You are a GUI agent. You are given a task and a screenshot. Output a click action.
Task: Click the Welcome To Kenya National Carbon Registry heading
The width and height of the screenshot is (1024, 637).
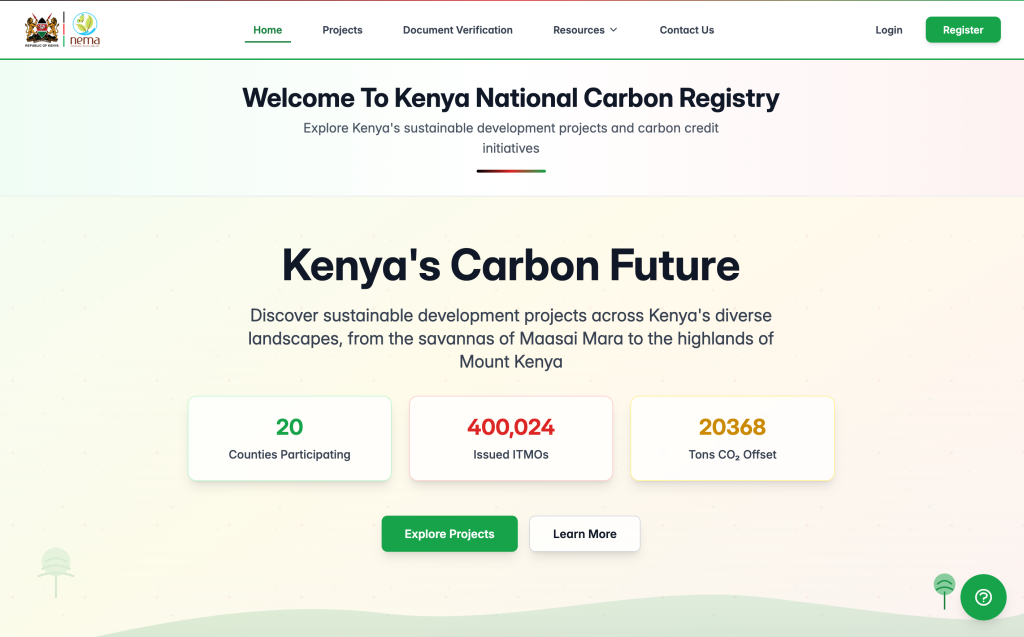(511, 98)
